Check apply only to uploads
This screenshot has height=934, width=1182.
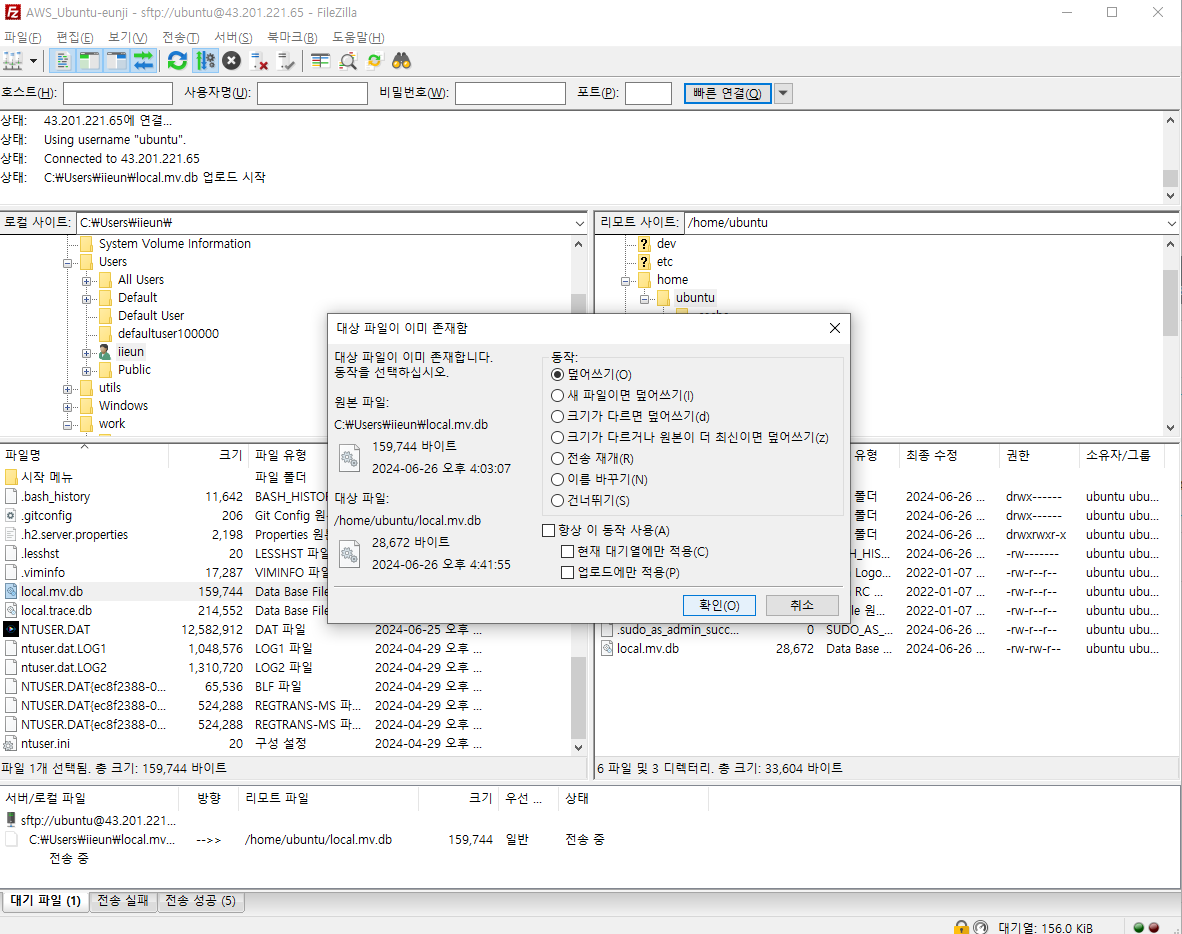tap(568, 573)
